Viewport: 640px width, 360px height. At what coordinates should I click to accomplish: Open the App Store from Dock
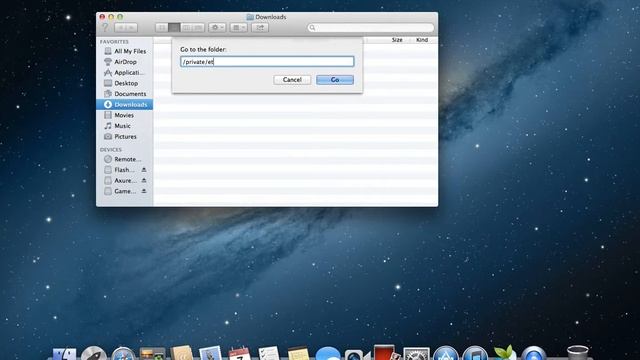pos(446,354)
